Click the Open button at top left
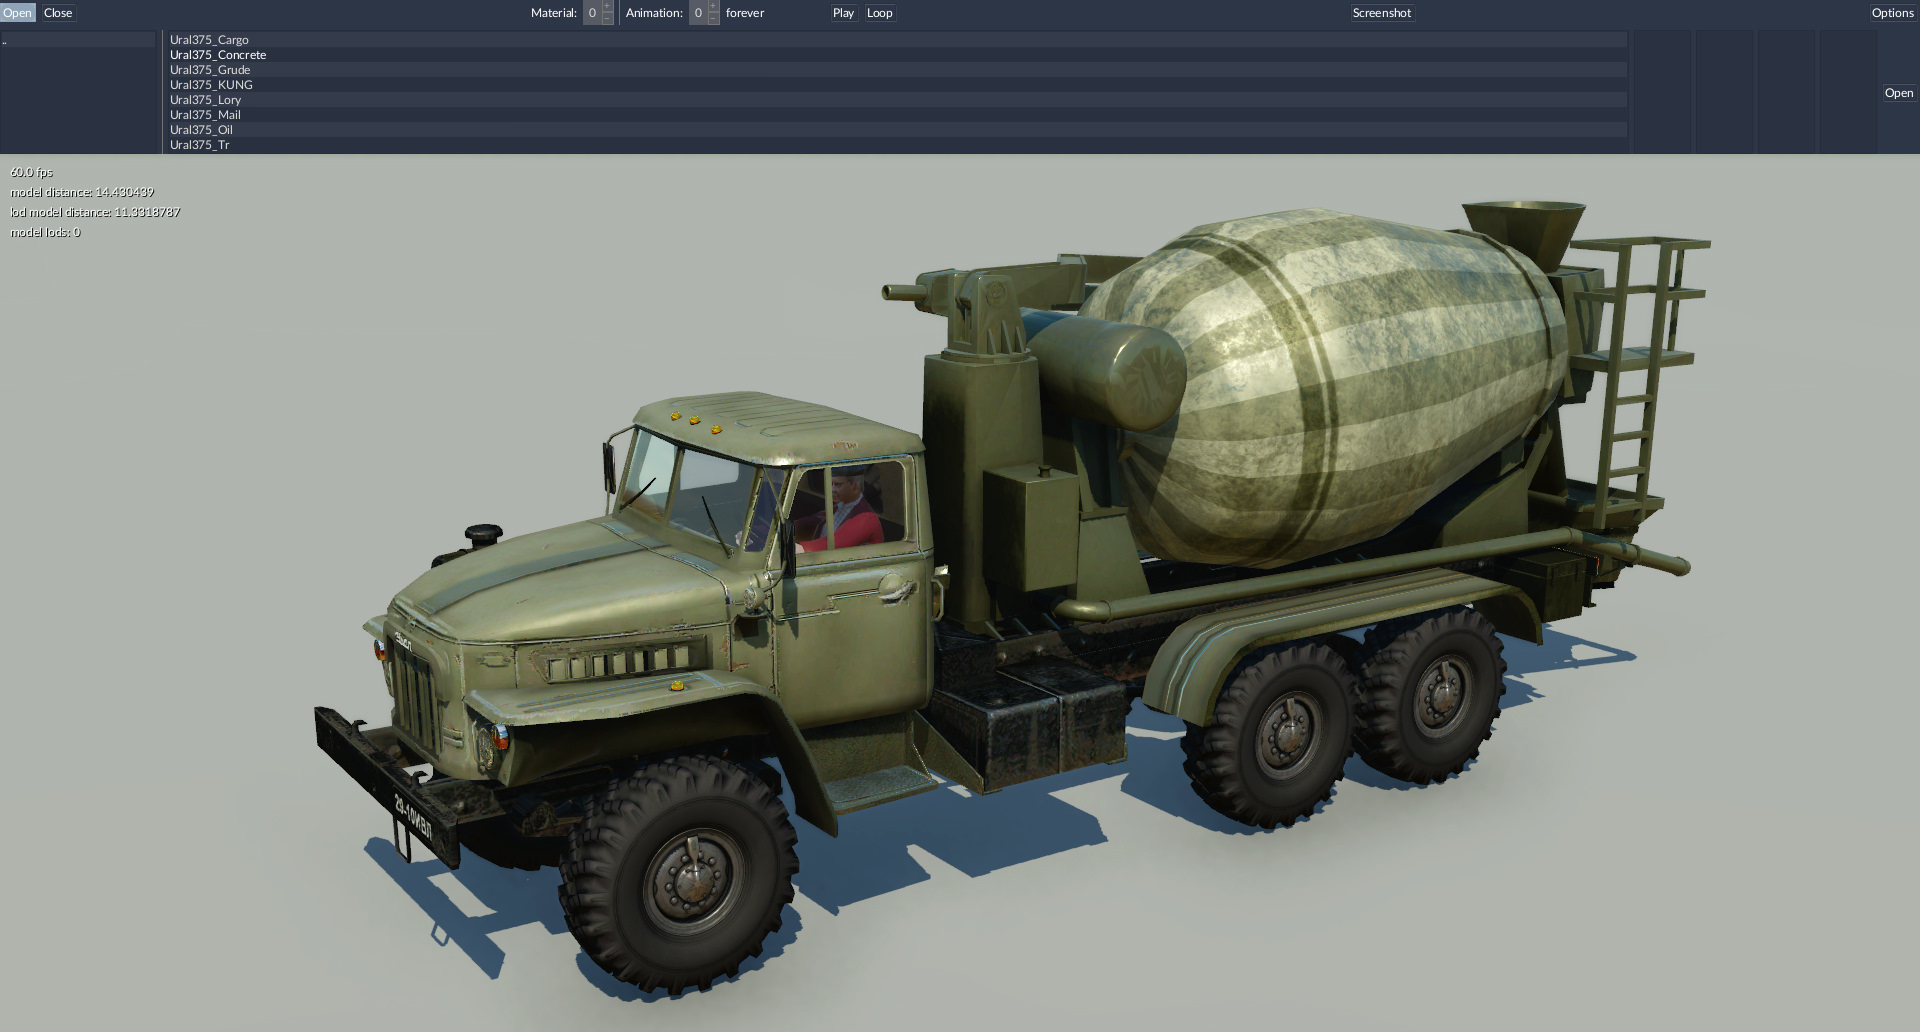Viewport: 1920px width, 1032px height. pos(18,13)
